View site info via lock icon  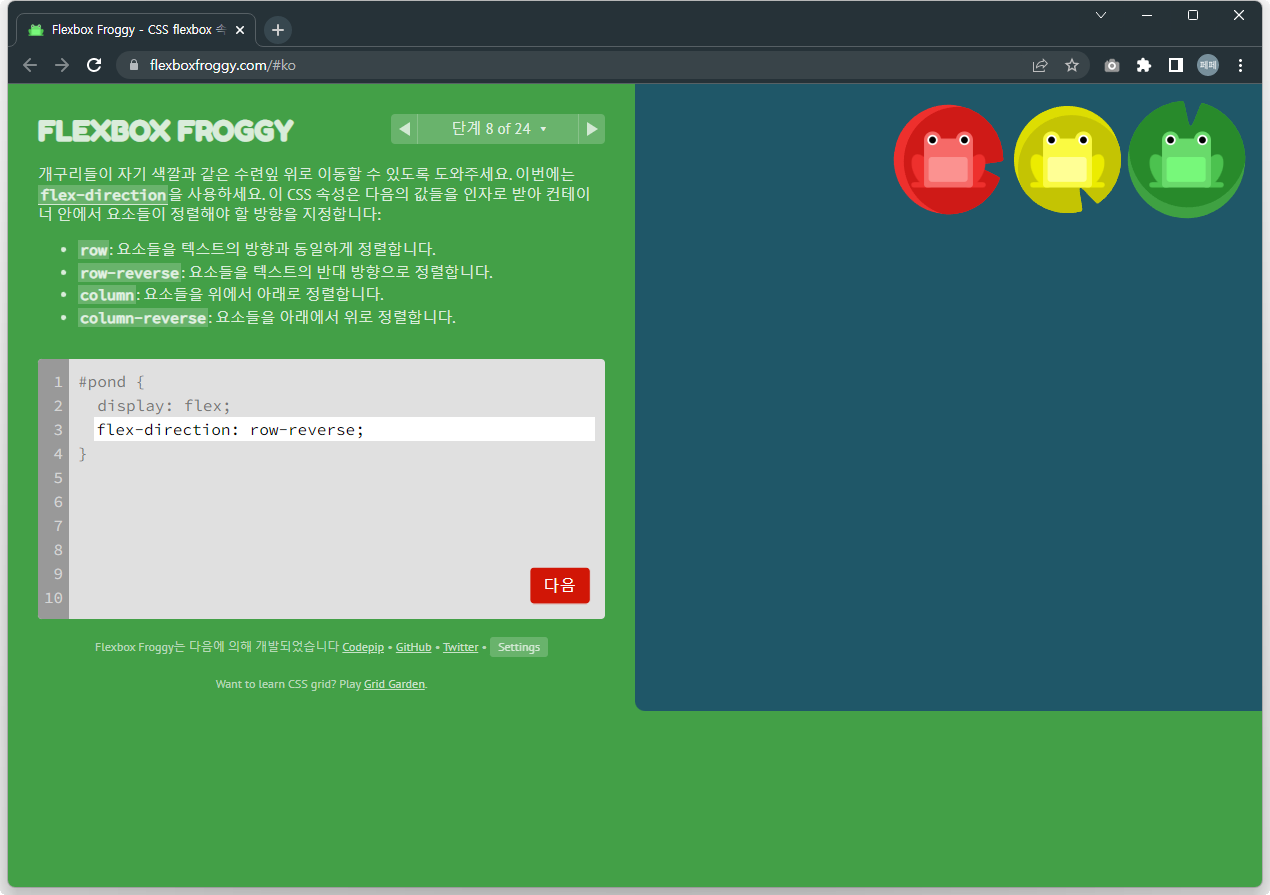[x=133, y=65]
